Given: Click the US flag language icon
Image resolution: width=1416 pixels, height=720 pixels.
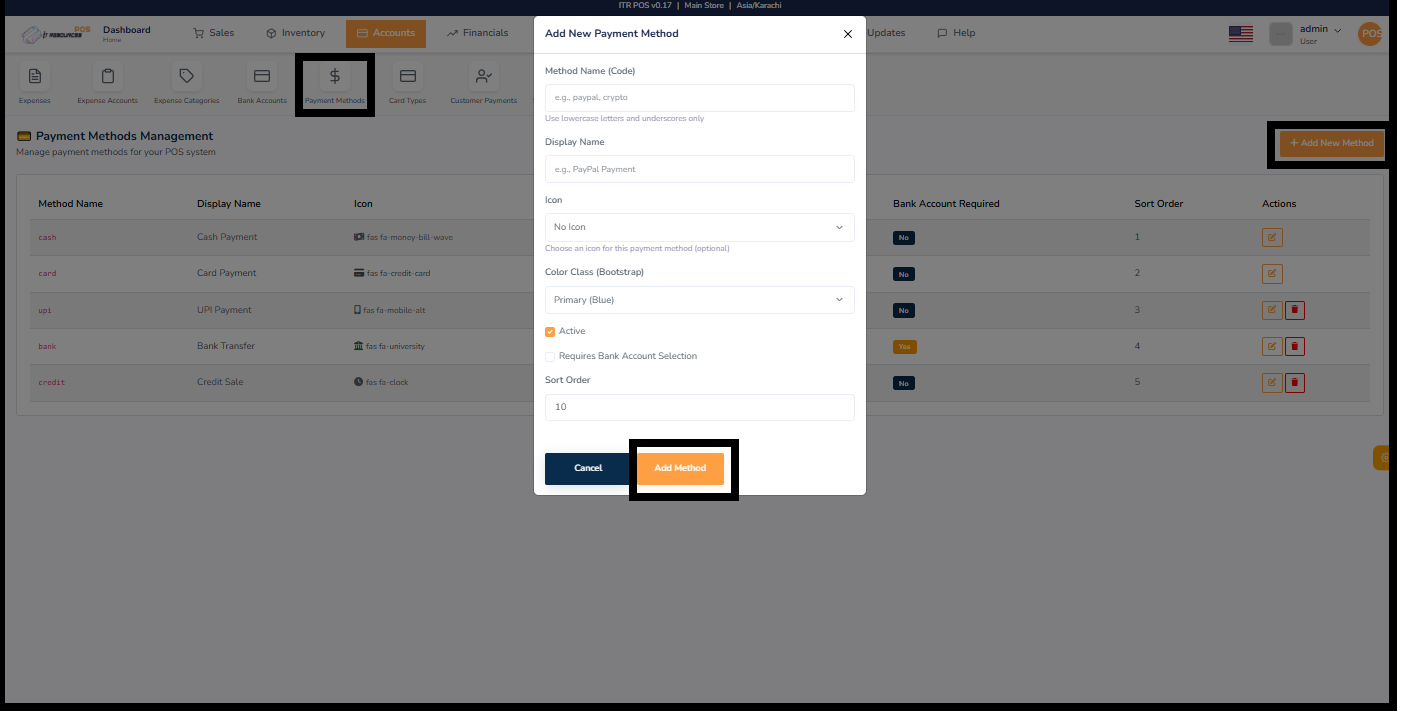Looking at the screenshot, I should point(1240,33).
